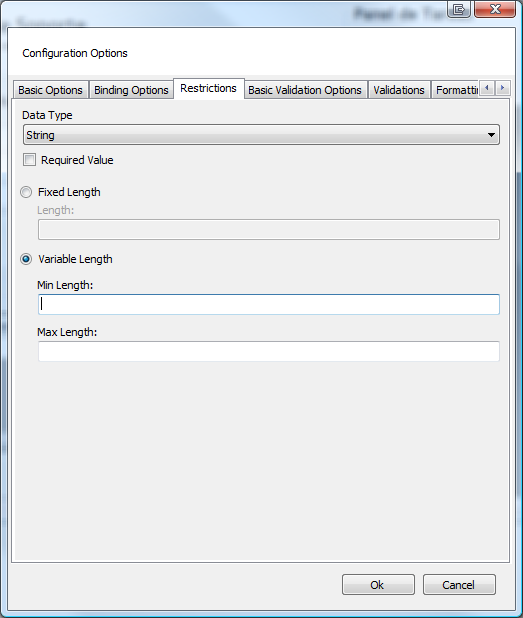Click the disabled Length field under Fixed Length

click(x=269, y=229)
